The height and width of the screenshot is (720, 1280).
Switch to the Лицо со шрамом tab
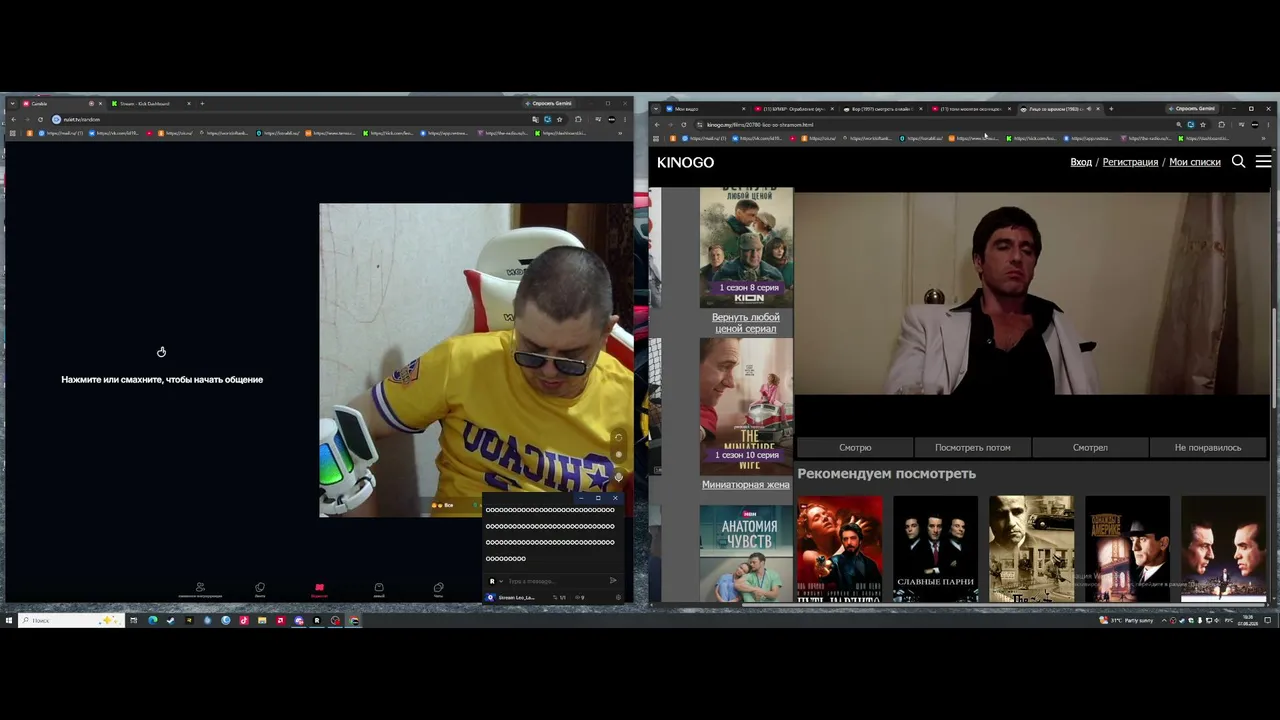coord(1058,108)
